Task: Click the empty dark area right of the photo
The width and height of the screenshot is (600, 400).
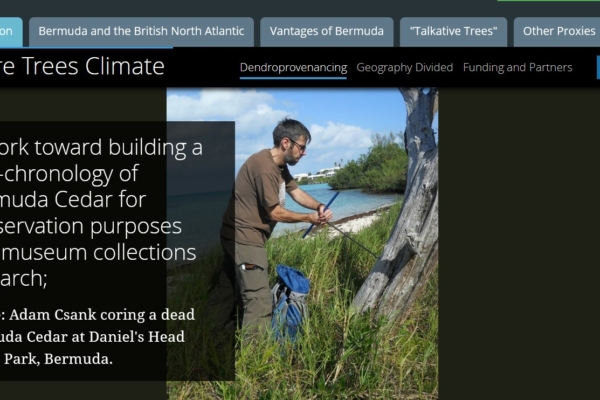Action: [519, 244]
